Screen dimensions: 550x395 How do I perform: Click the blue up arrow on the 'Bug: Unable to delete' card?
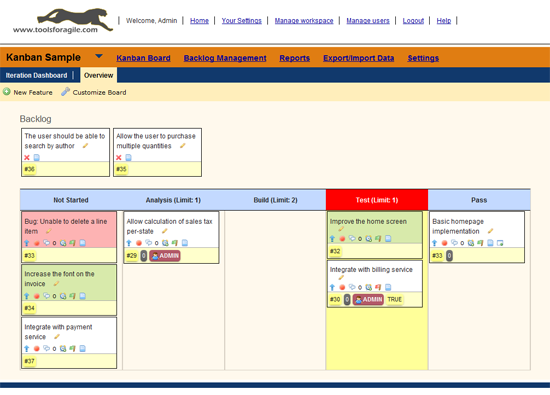point(27,243)
